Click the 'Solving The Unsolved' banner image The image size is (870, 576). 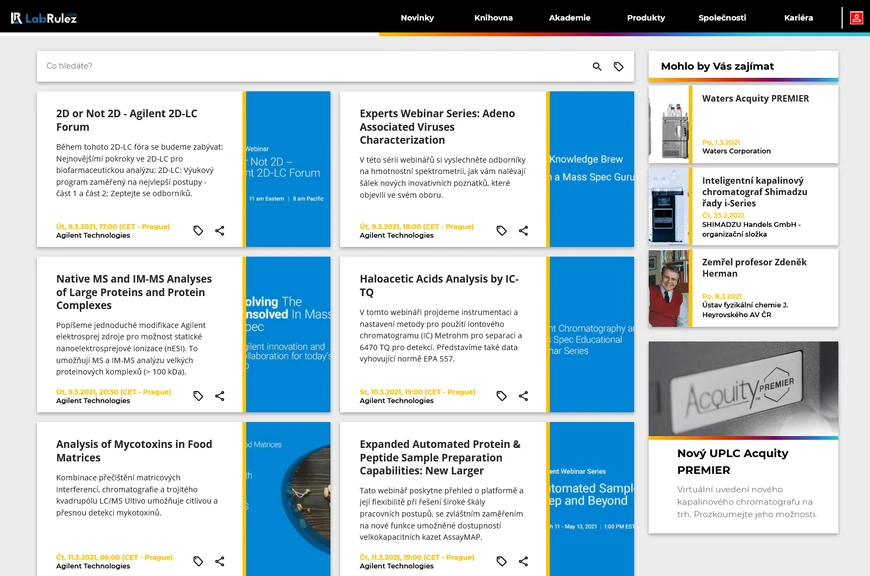pos(288,334)
